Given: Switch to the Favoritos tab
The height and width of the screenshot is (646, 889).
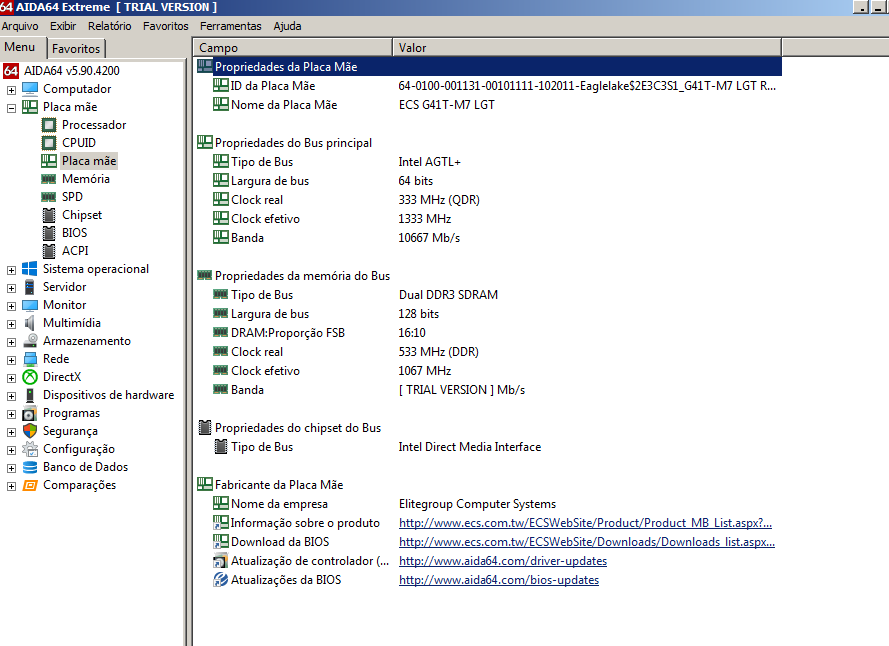Looking at the screenshot, I should point(76,49).
